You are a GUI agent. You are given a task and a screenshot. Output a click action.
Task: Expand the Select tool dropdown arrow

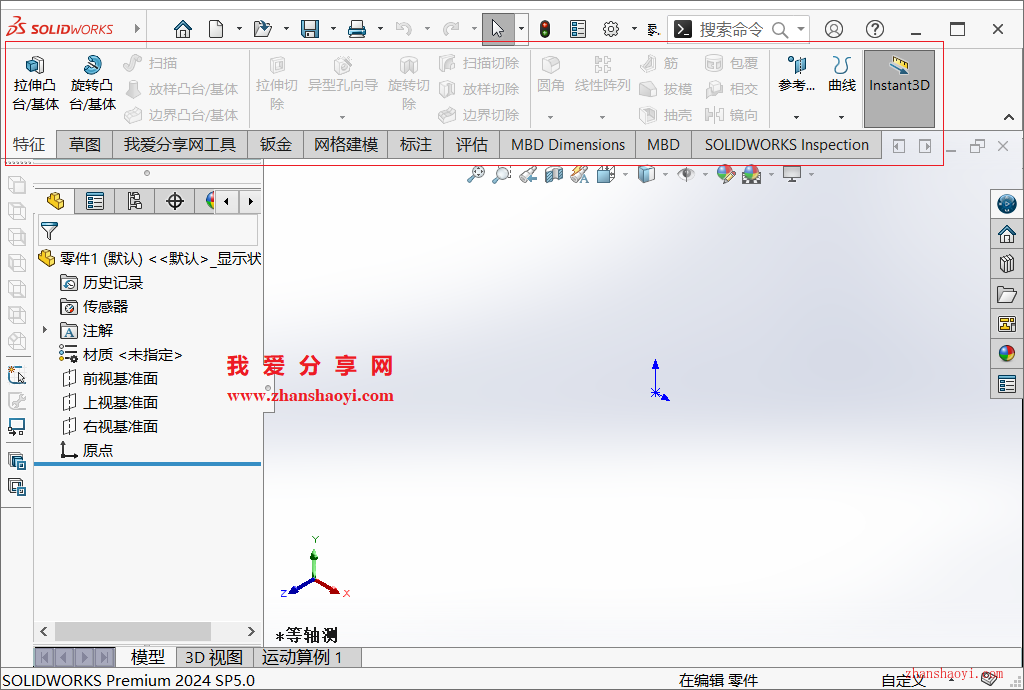coord(521,29)
